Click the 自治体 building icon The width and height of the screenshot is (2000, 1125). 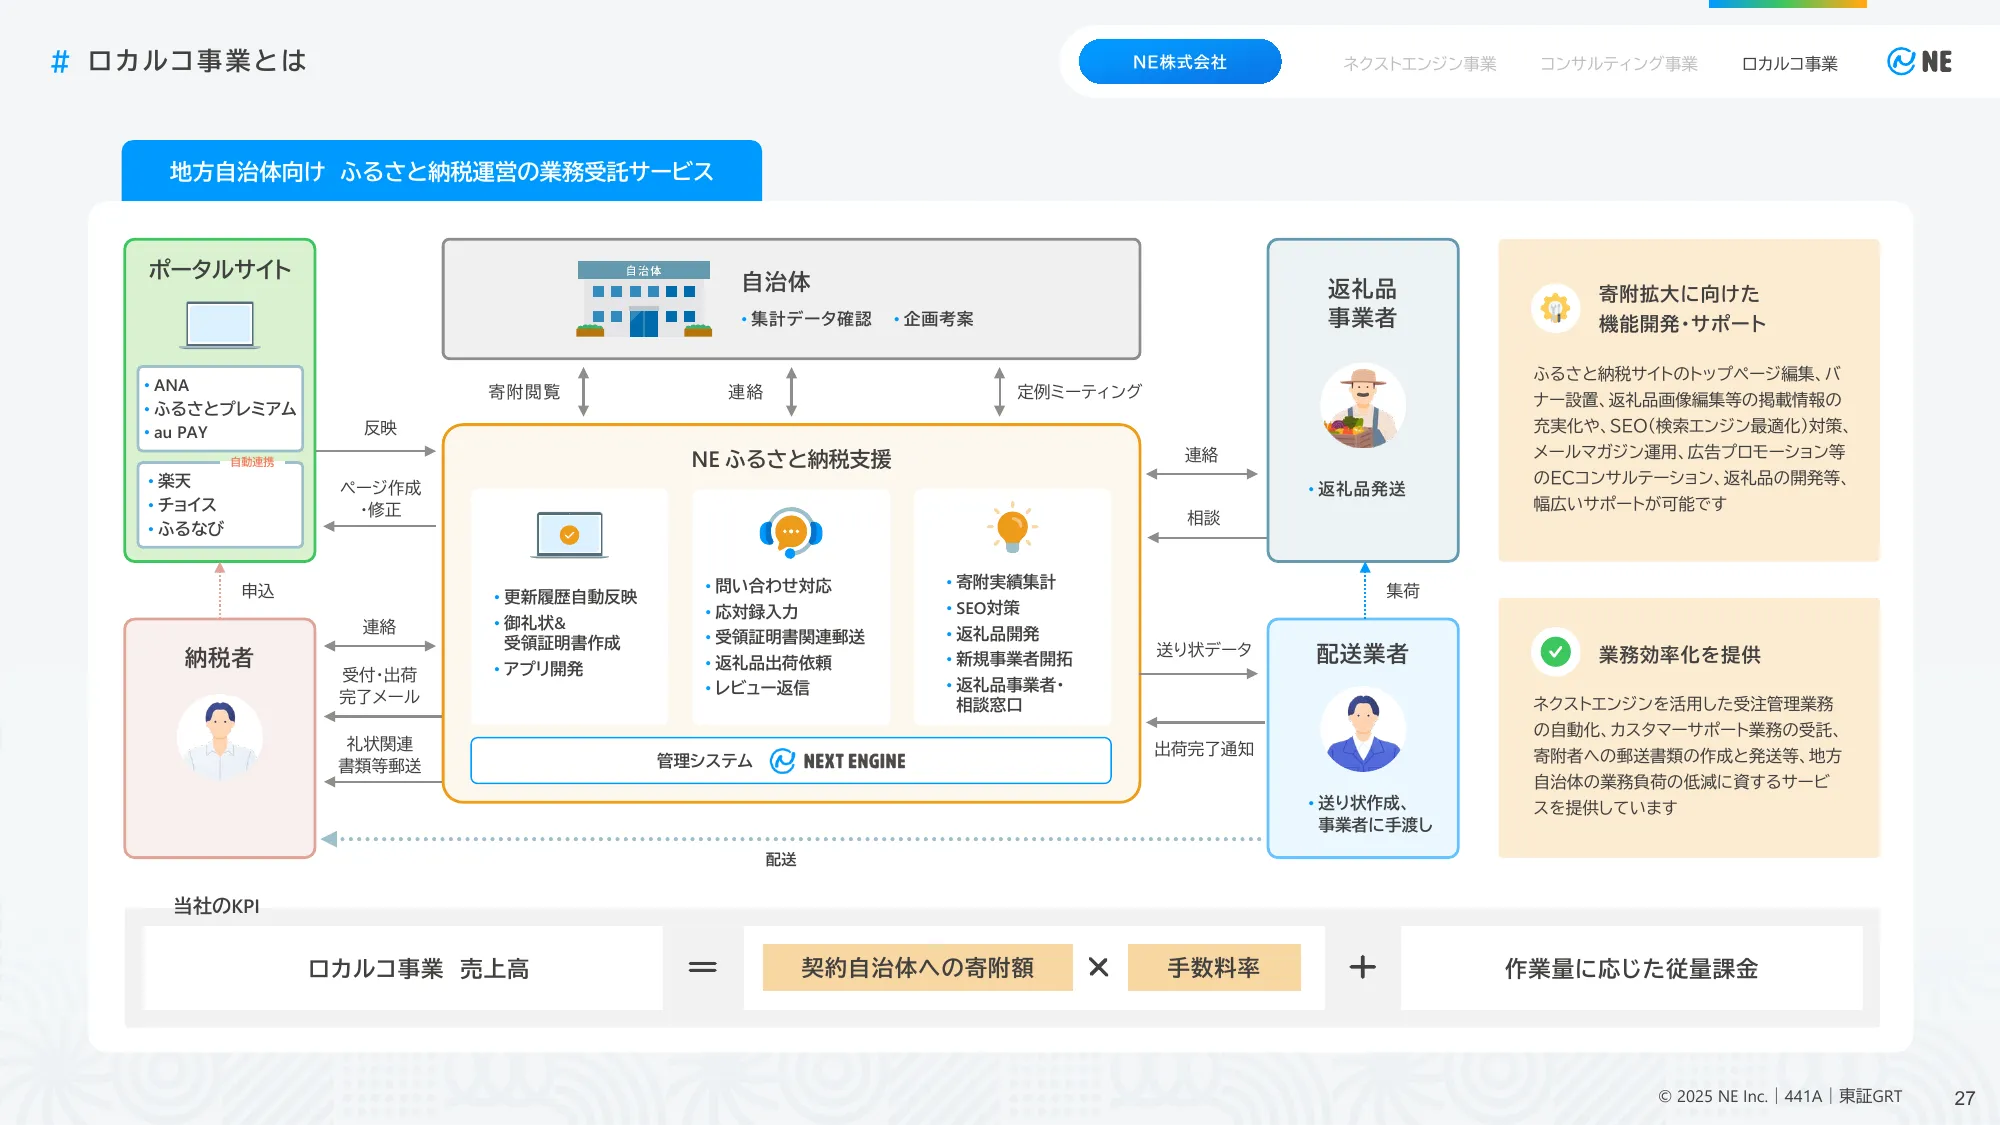(x=645, y=298)
